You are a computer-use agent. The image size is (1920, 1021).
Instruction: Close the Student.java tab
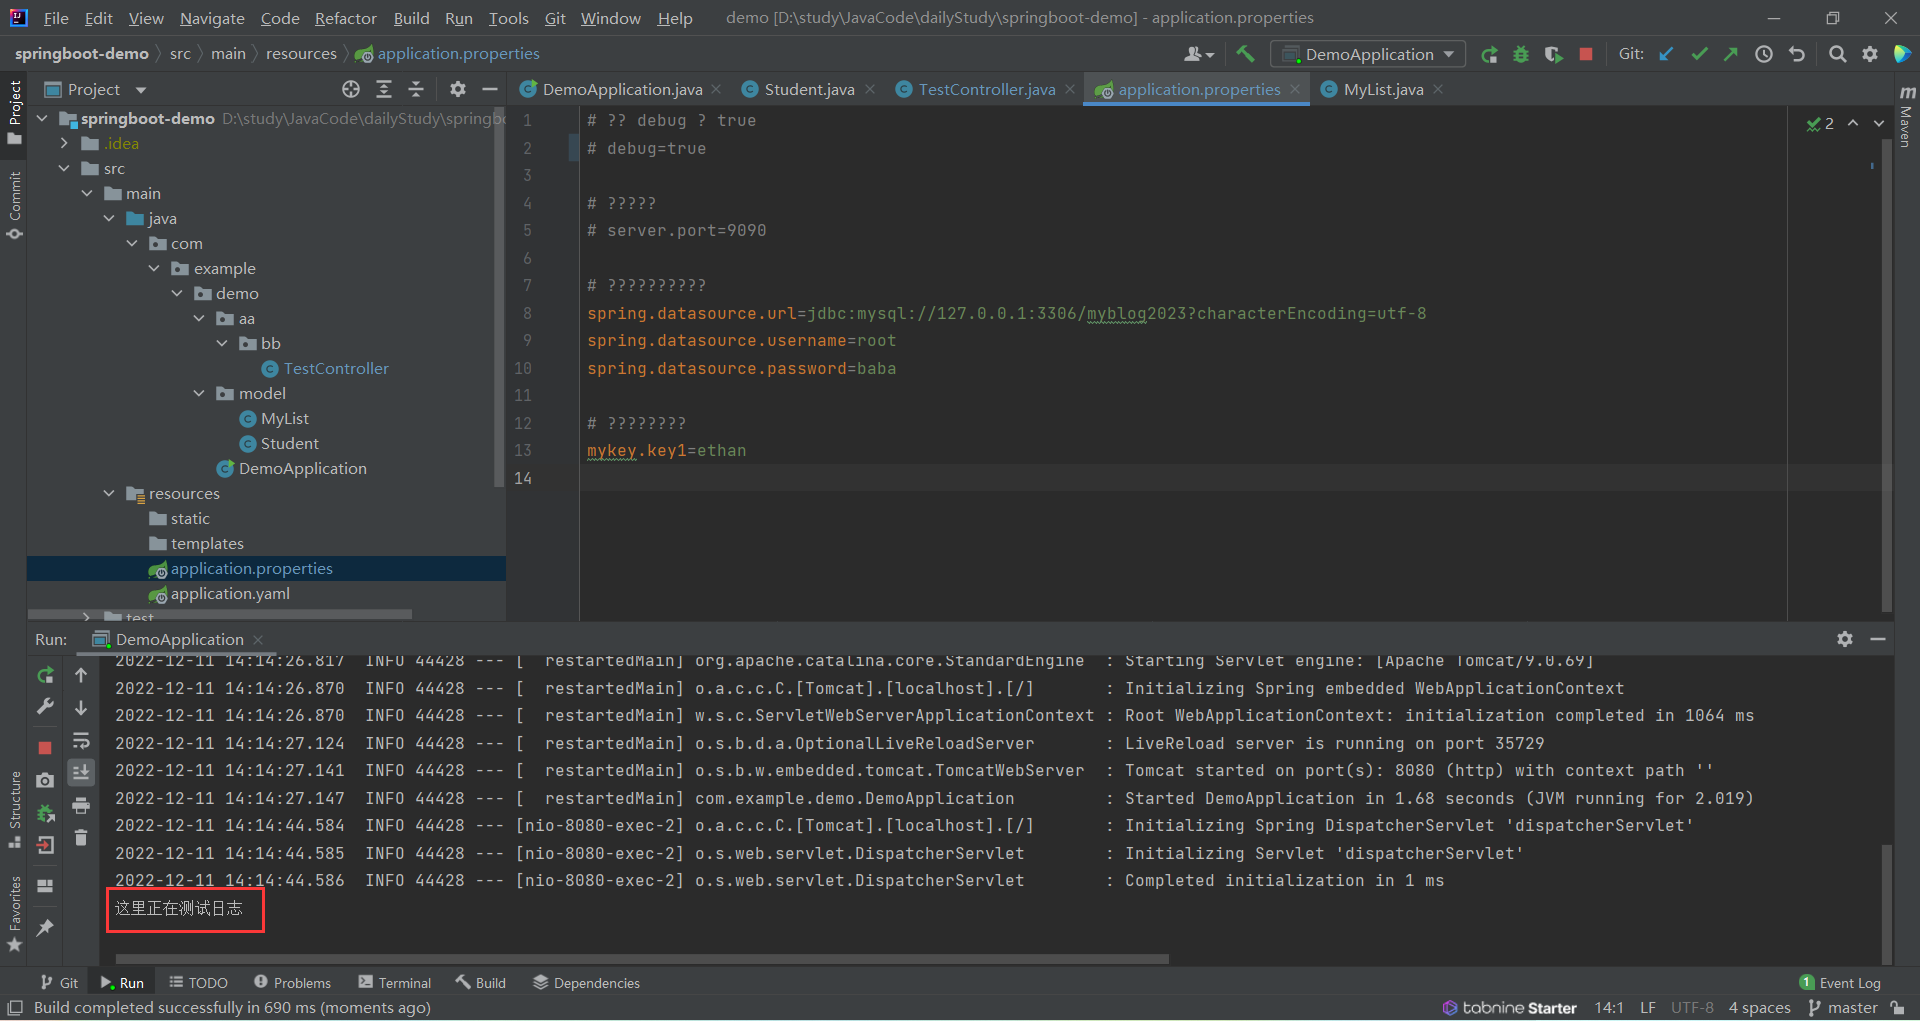[870, 89]
